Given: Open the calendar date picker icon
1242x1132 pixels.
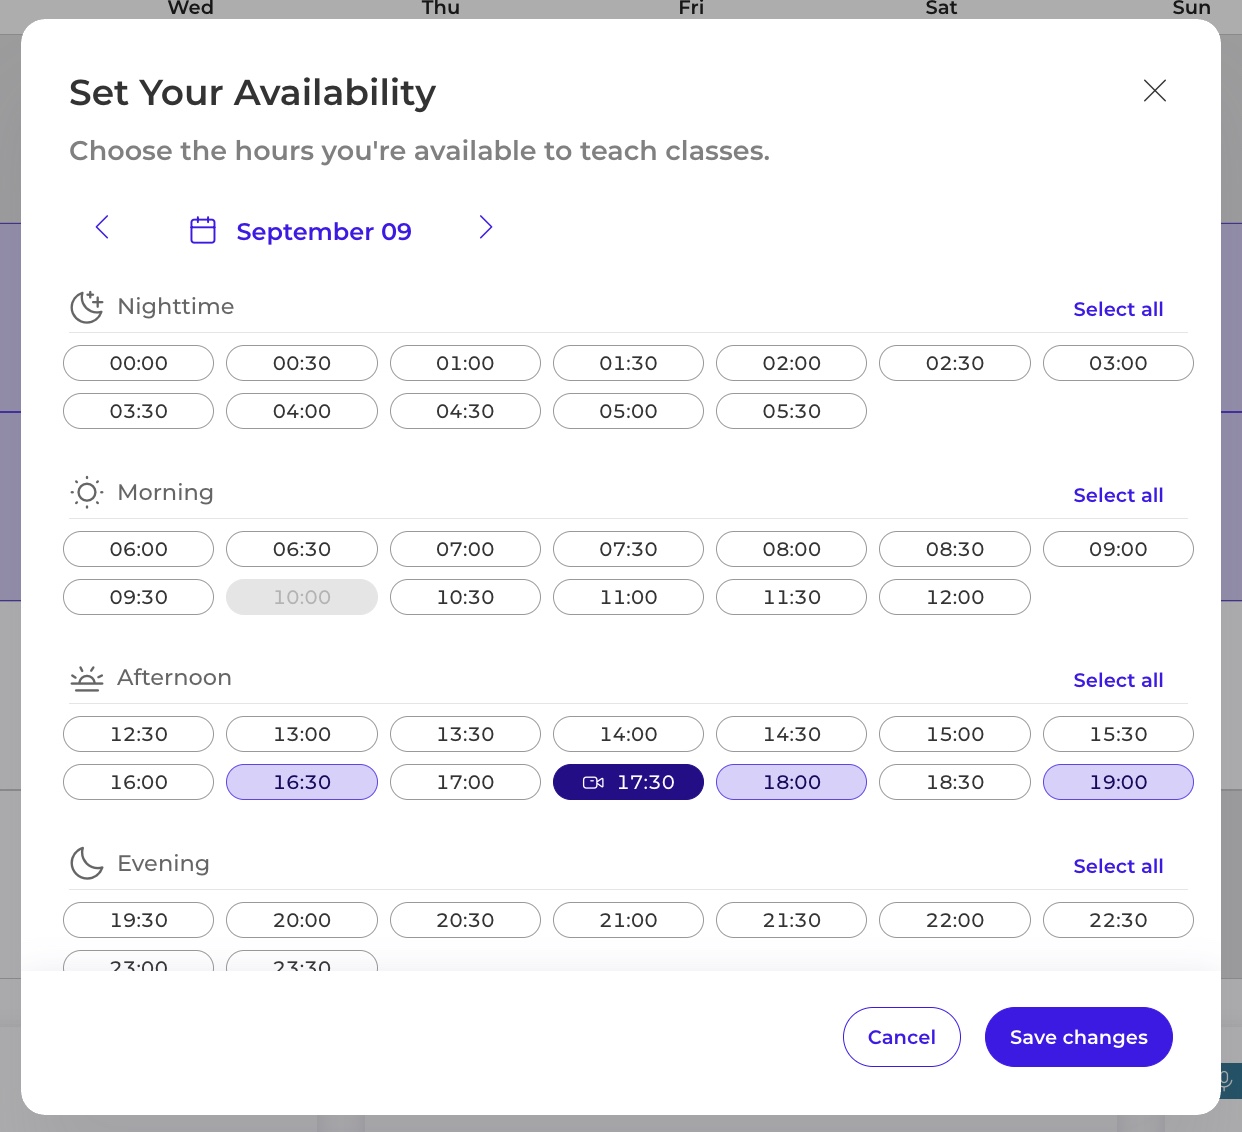Looking at the screenshot, I should click(x=203, y=231).
